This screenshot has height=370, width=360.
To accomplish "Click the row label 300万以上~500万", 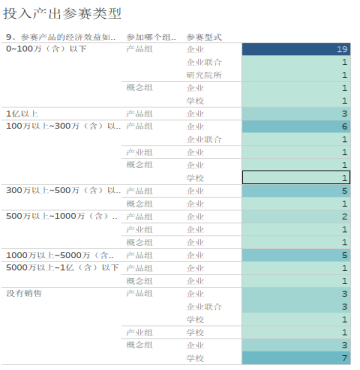I will tap(63, 191).
